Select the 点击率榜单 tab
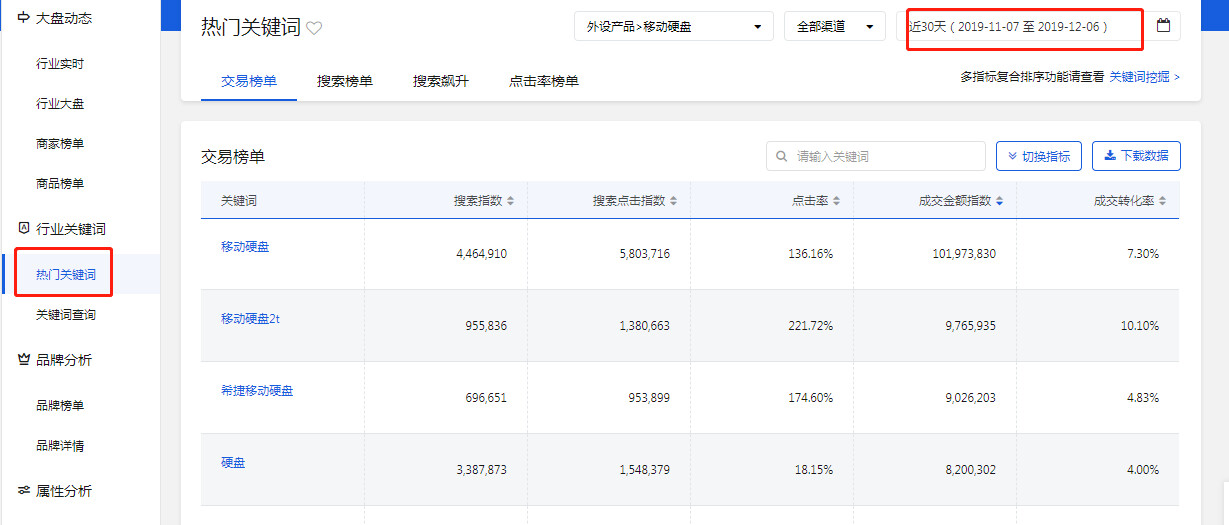Image resolution: width=1229 pixels, height=525 pixels. click(543, 81)
